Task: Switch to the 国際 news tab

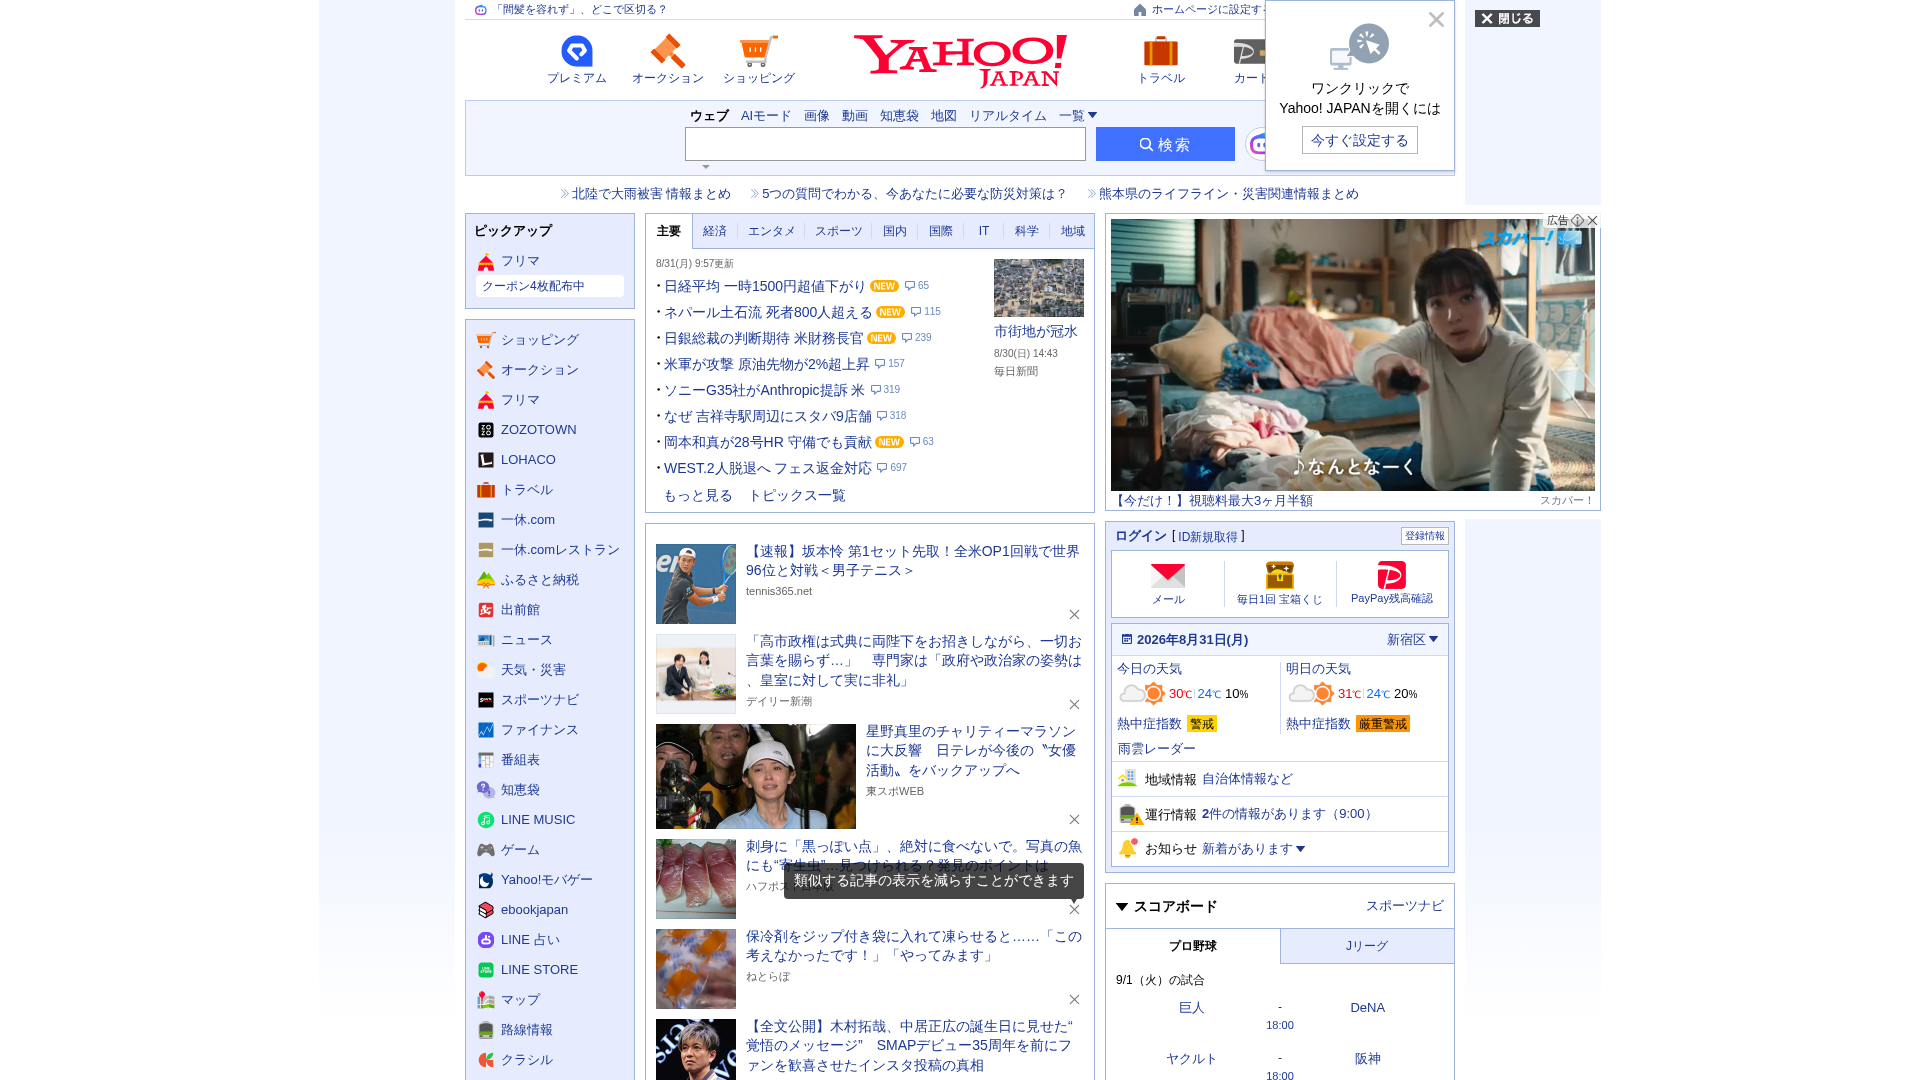Action: pos(941,231)
